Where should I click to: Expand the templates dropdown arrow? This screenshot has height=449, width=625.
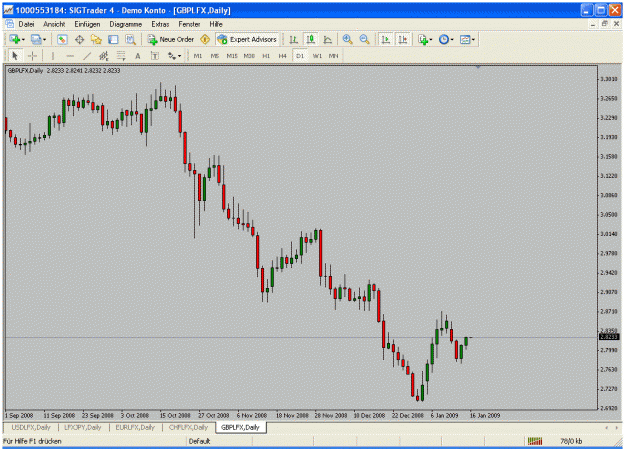pyautogui.click(x=473, y=39)
